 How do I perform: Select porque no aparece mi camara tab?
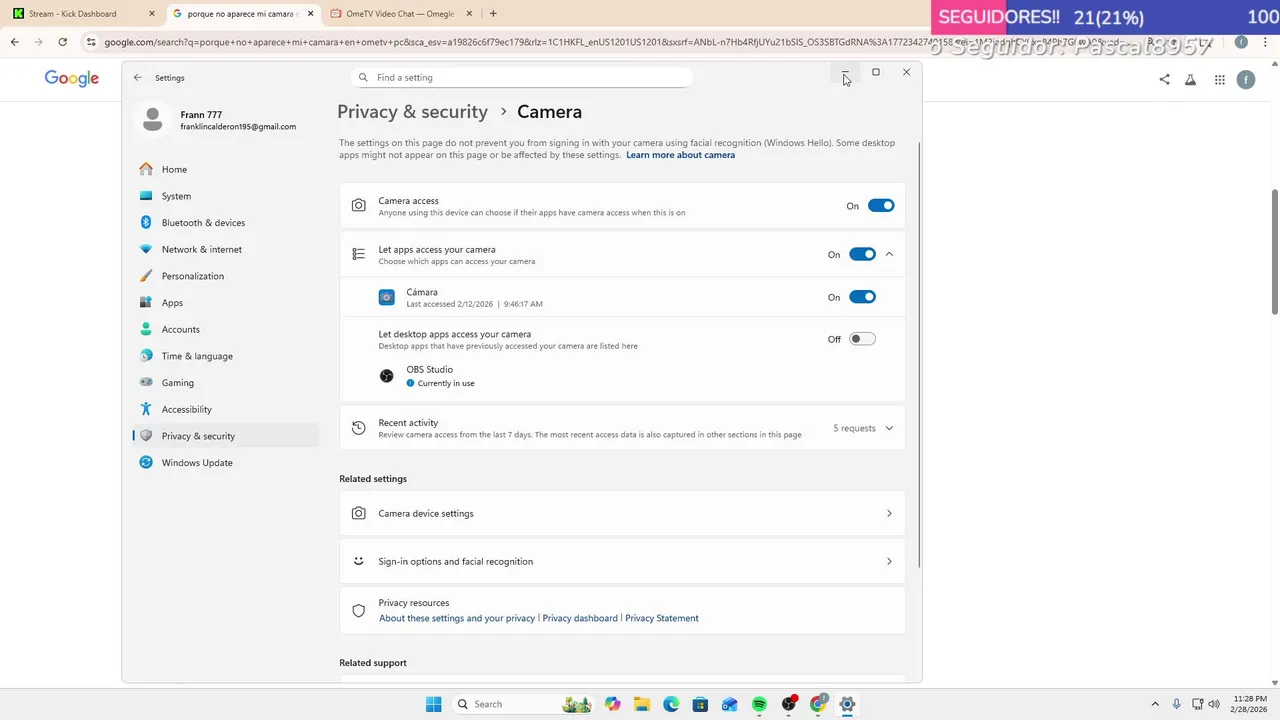click(x=243, y=14)
